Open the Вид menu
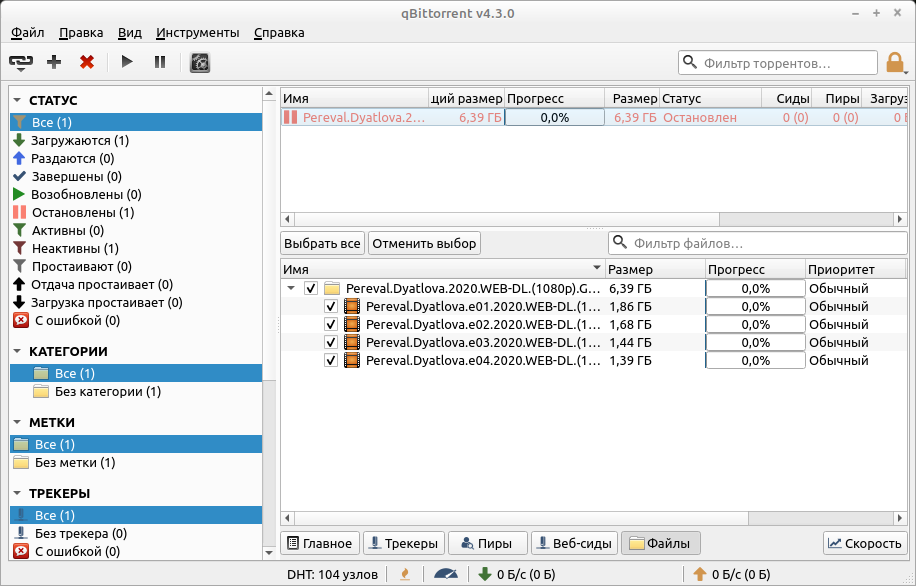 (130, 33)
